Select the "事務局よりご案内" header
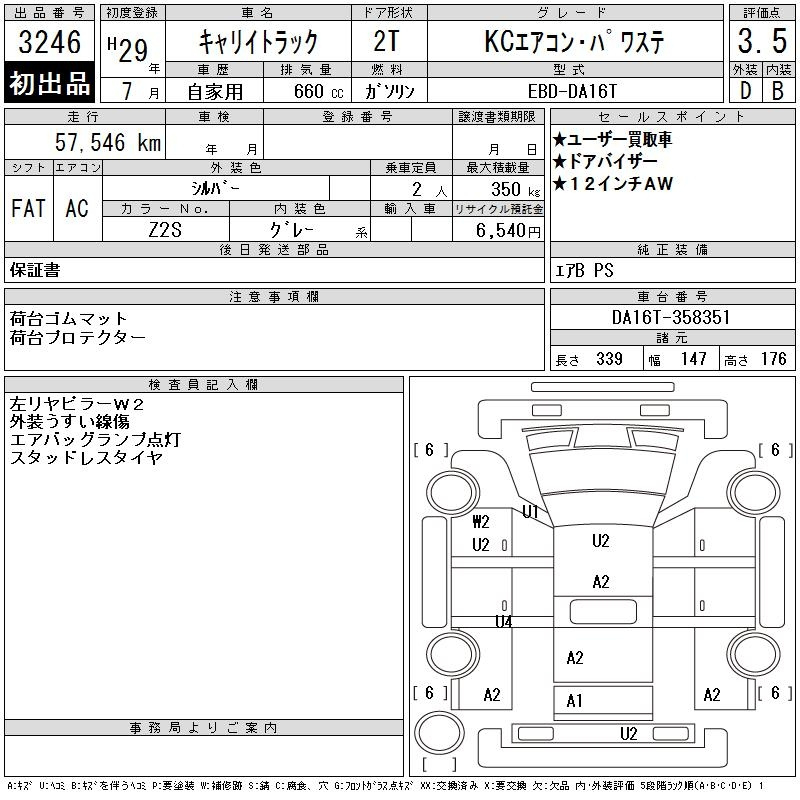Screen dimensions: 800x800 (203, 728)
